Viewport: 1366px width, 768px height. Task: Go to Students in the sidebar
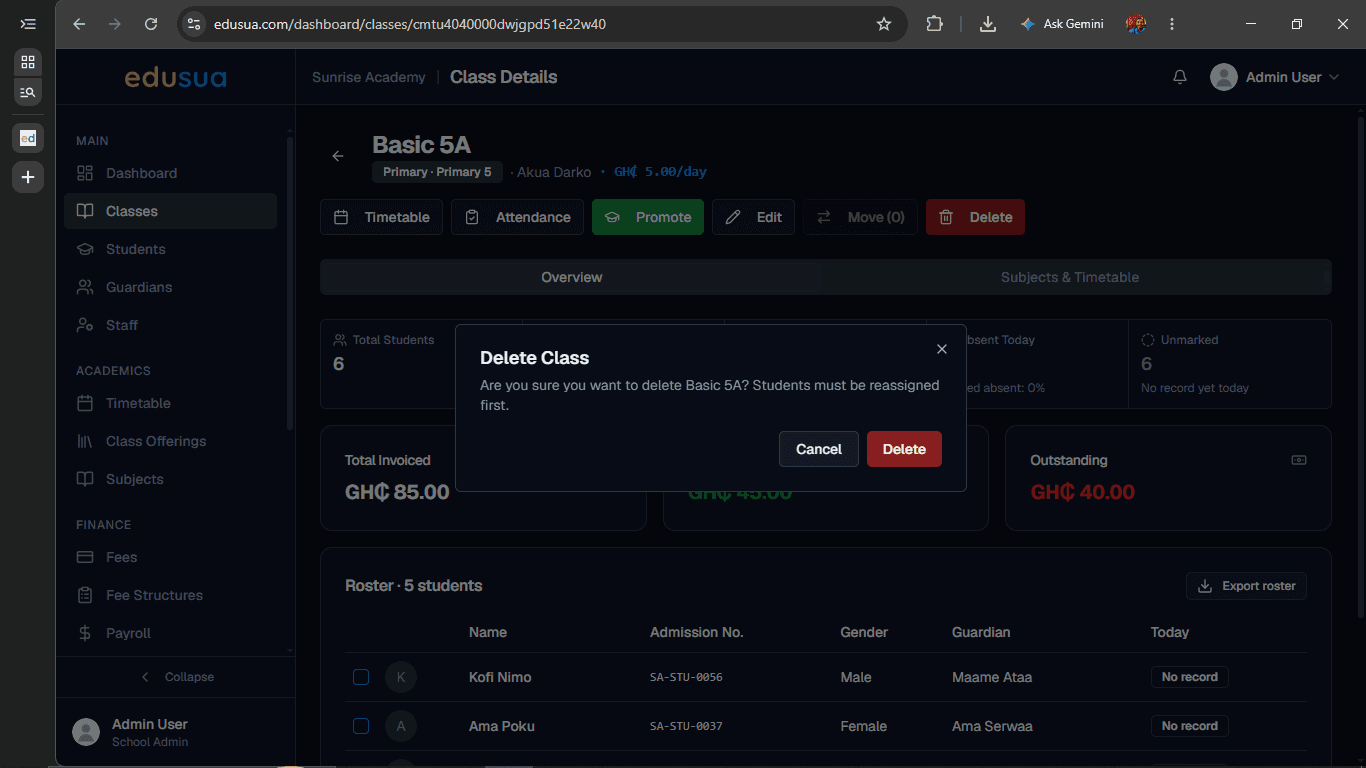coord(170,249)
